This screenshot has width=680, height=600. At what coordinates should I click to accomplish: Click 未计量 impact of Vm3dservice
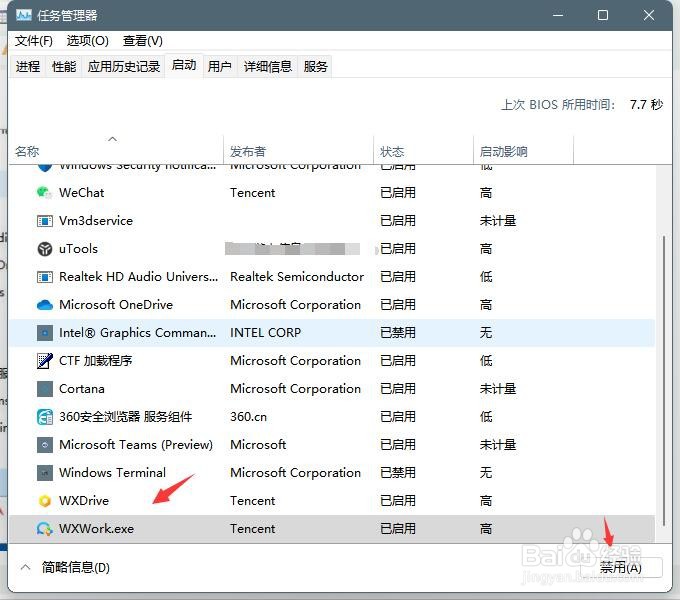(498, 221)
